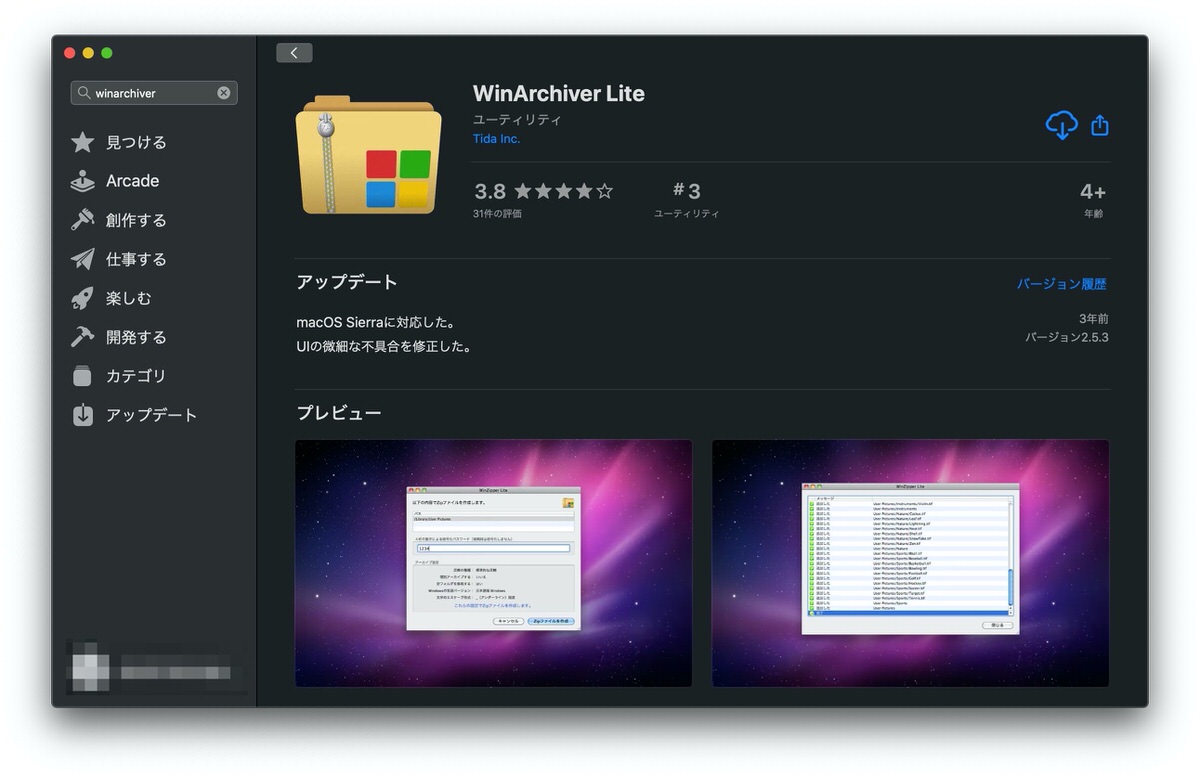Download WinArchiver Lite via cloud icon
This screenshot has height=776, width=1200.
point(1062,125)
